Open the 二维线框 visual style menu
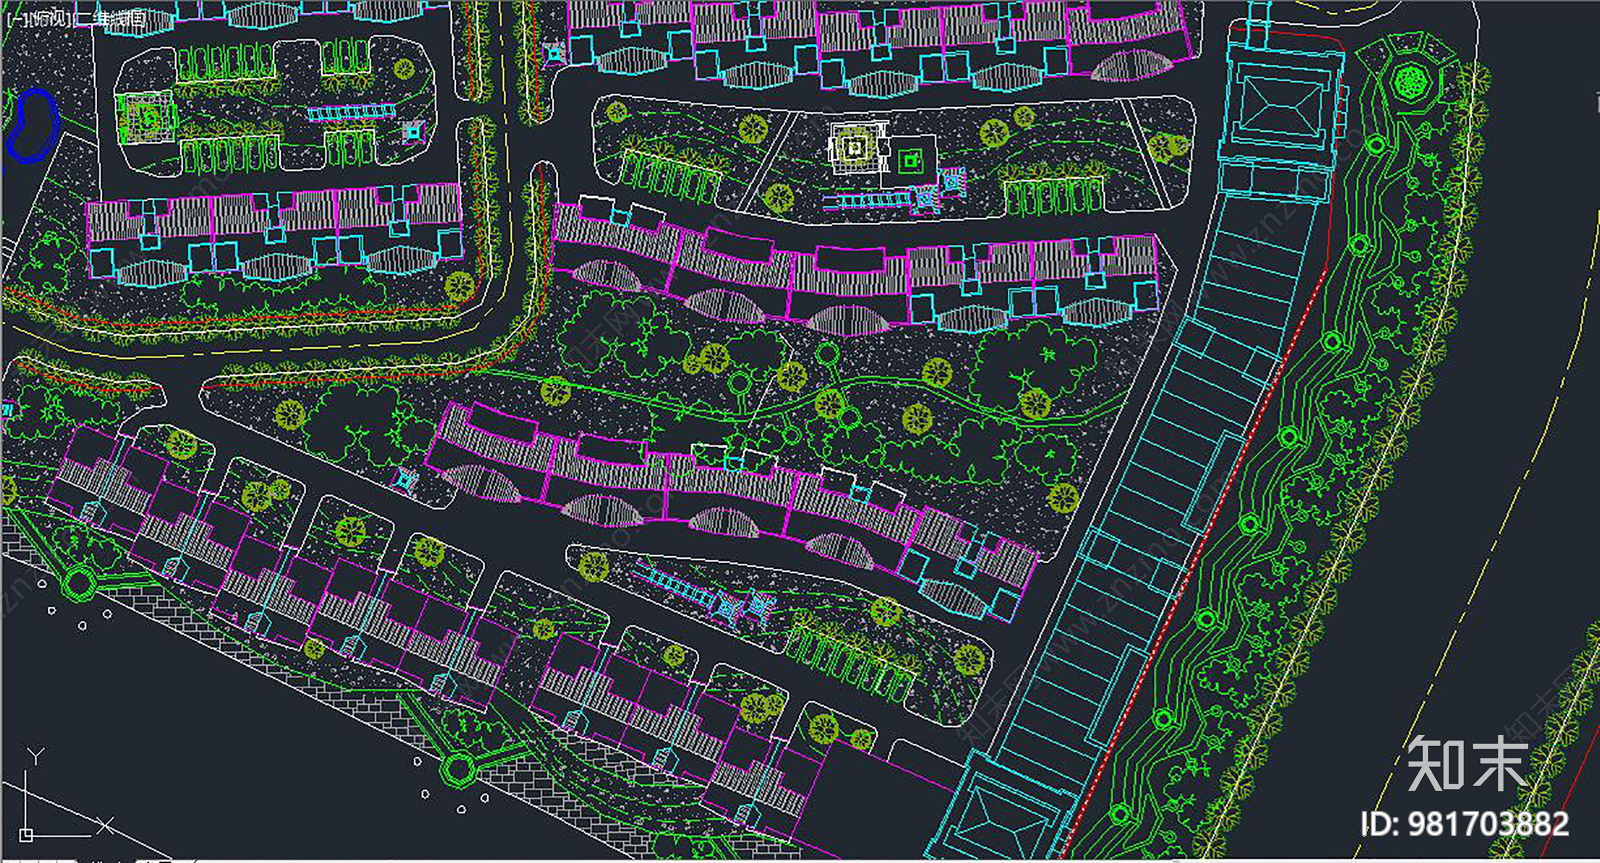 pos(110,18)
